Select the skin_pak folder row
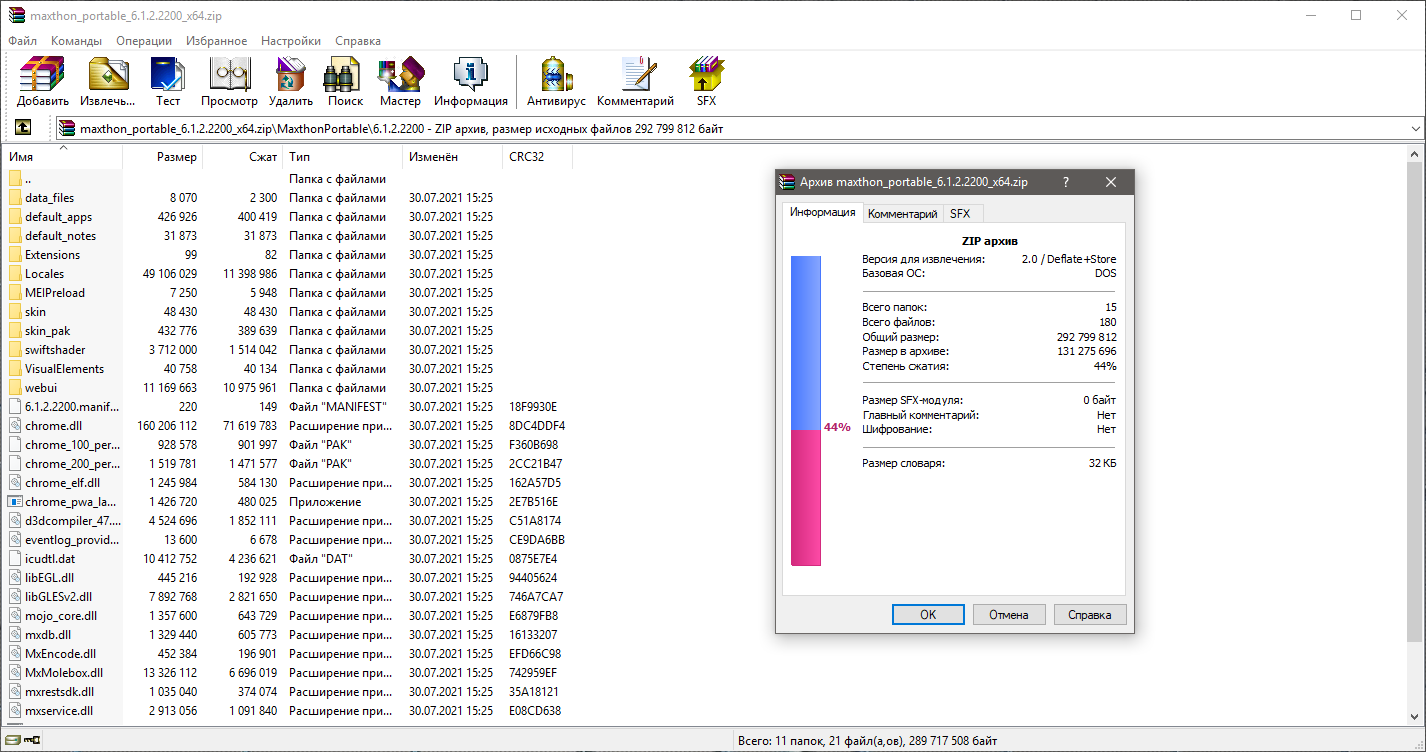The image size is (1426, 752). [288, 331]
